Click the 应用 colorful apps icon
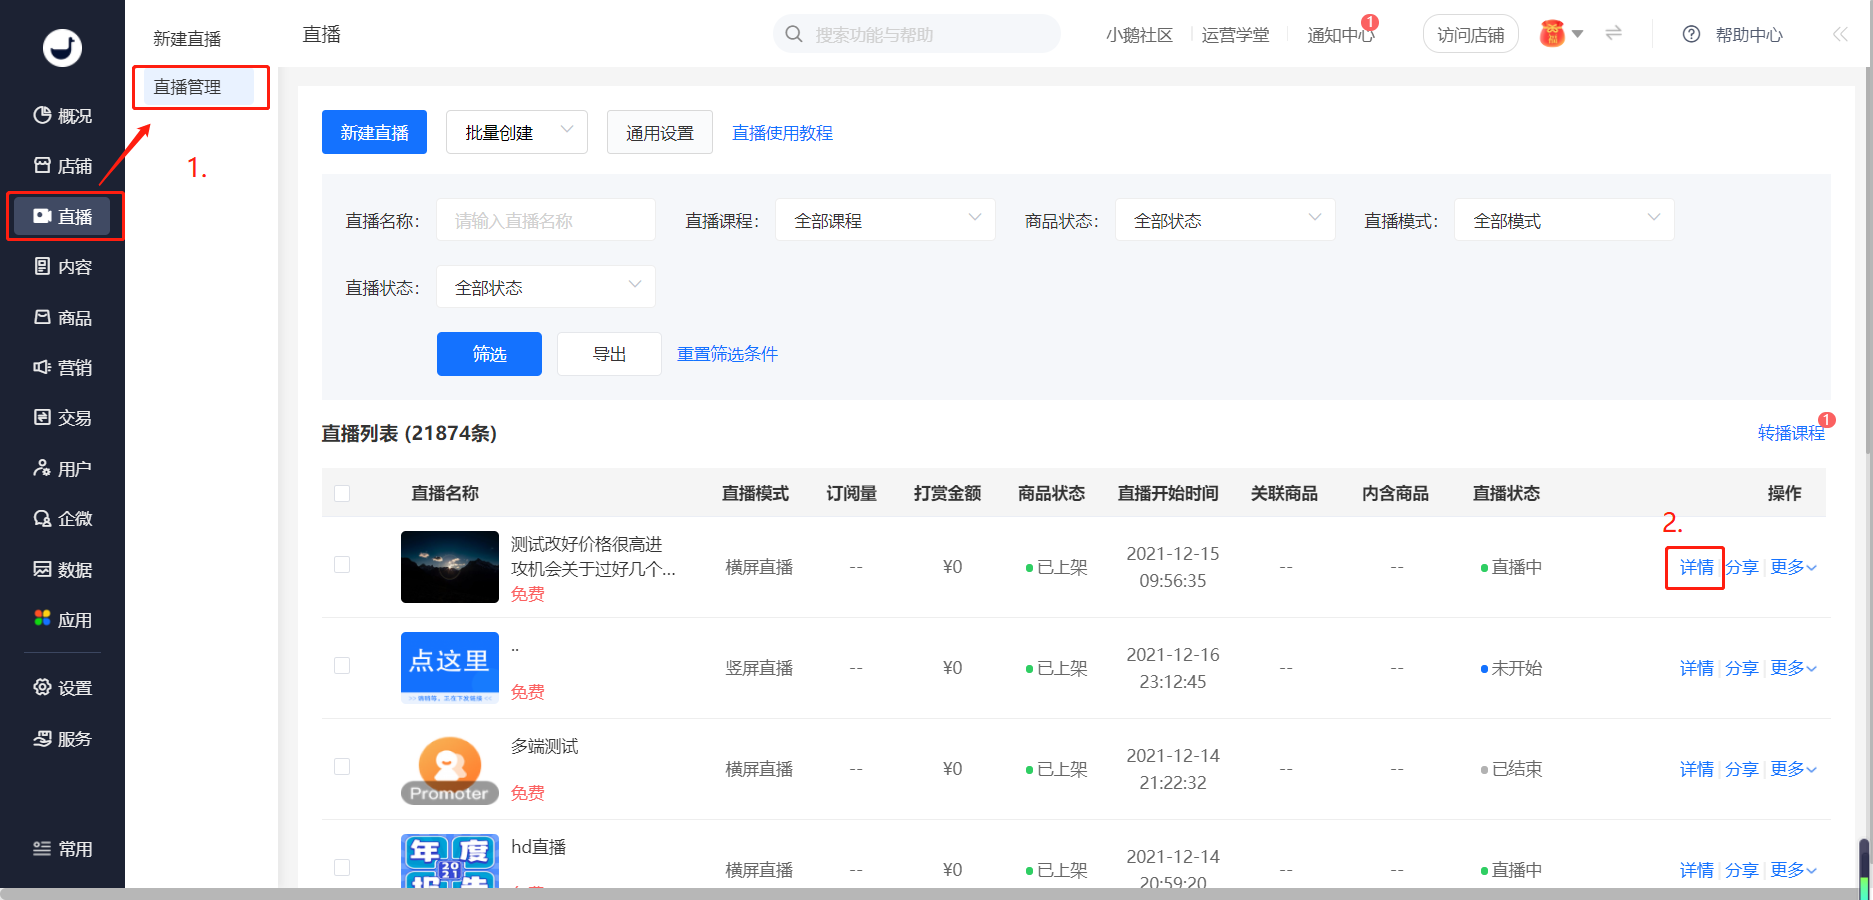The width and height of the screenshot is (1873, 900). [x=42, y=619]
